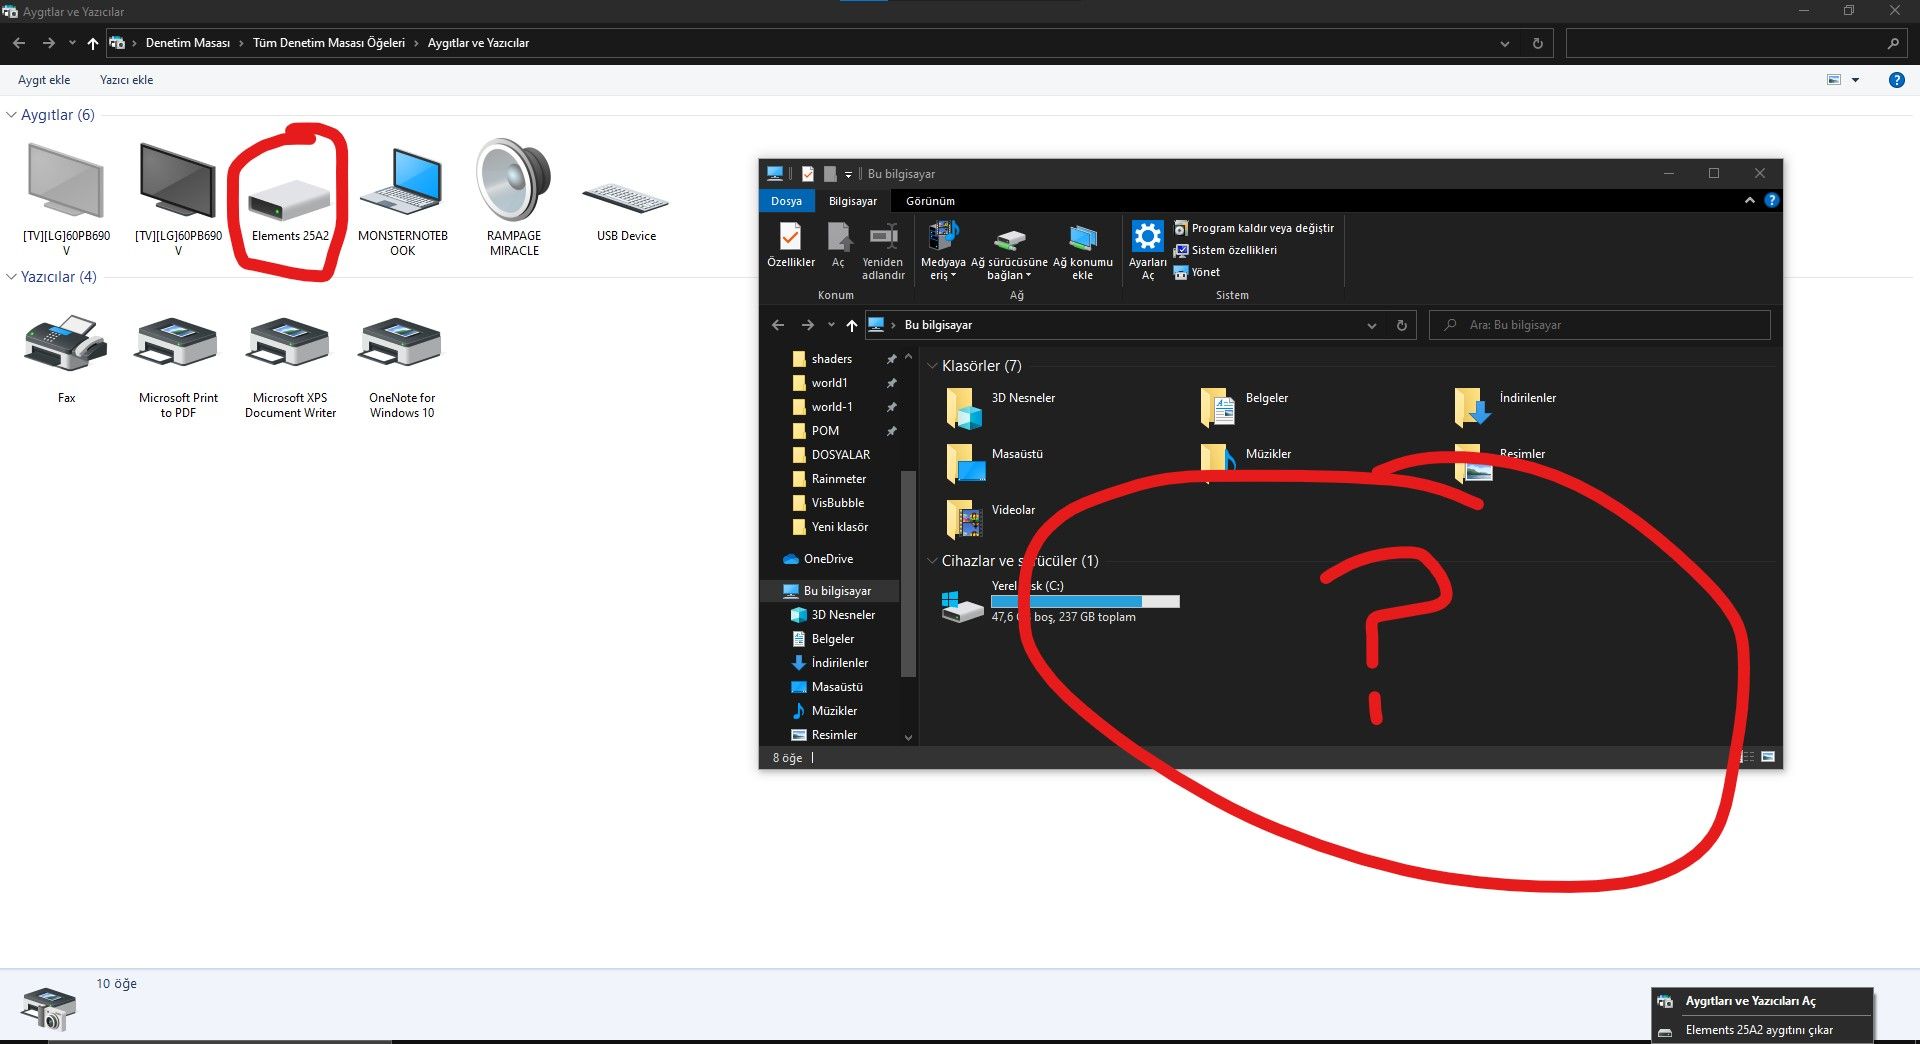
Task: Choose Elements 25A2 aygıtını çıkar
Action: (1762, 1030)
